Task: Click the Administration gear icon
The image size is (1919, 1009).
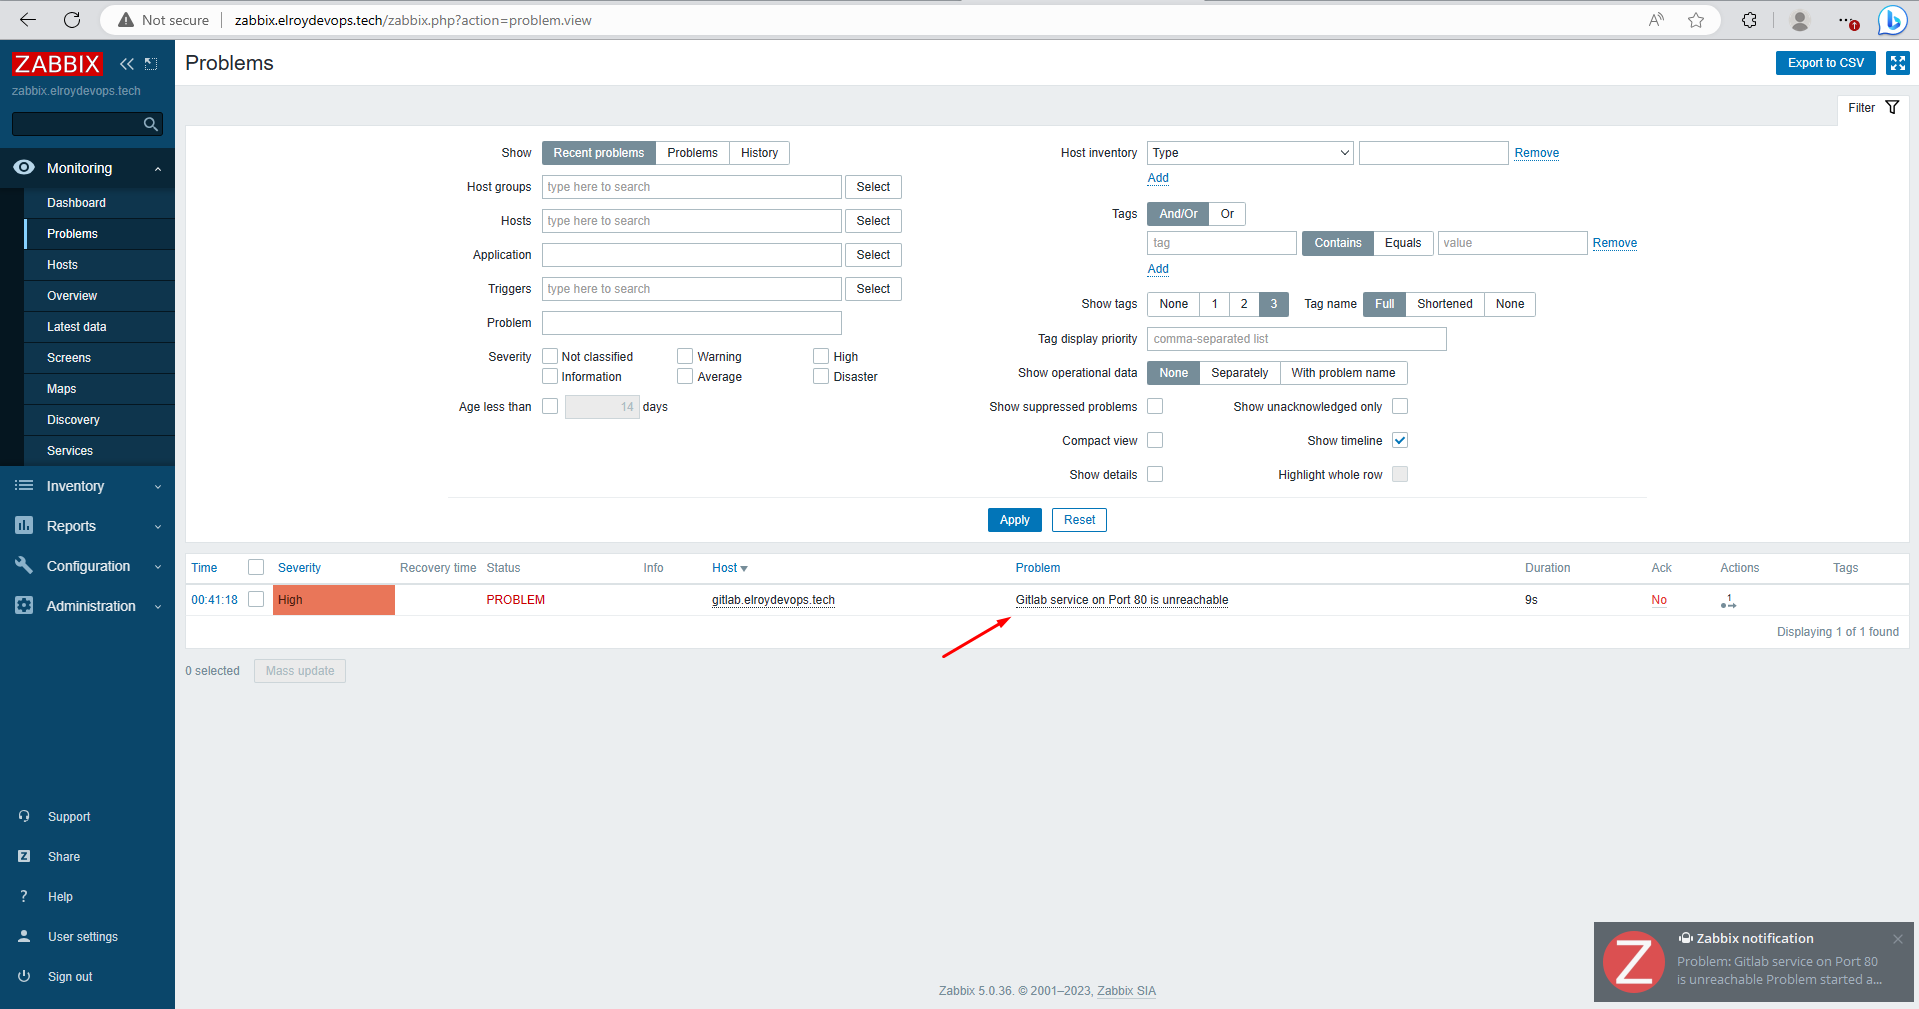Action: [x=24, y=605]
